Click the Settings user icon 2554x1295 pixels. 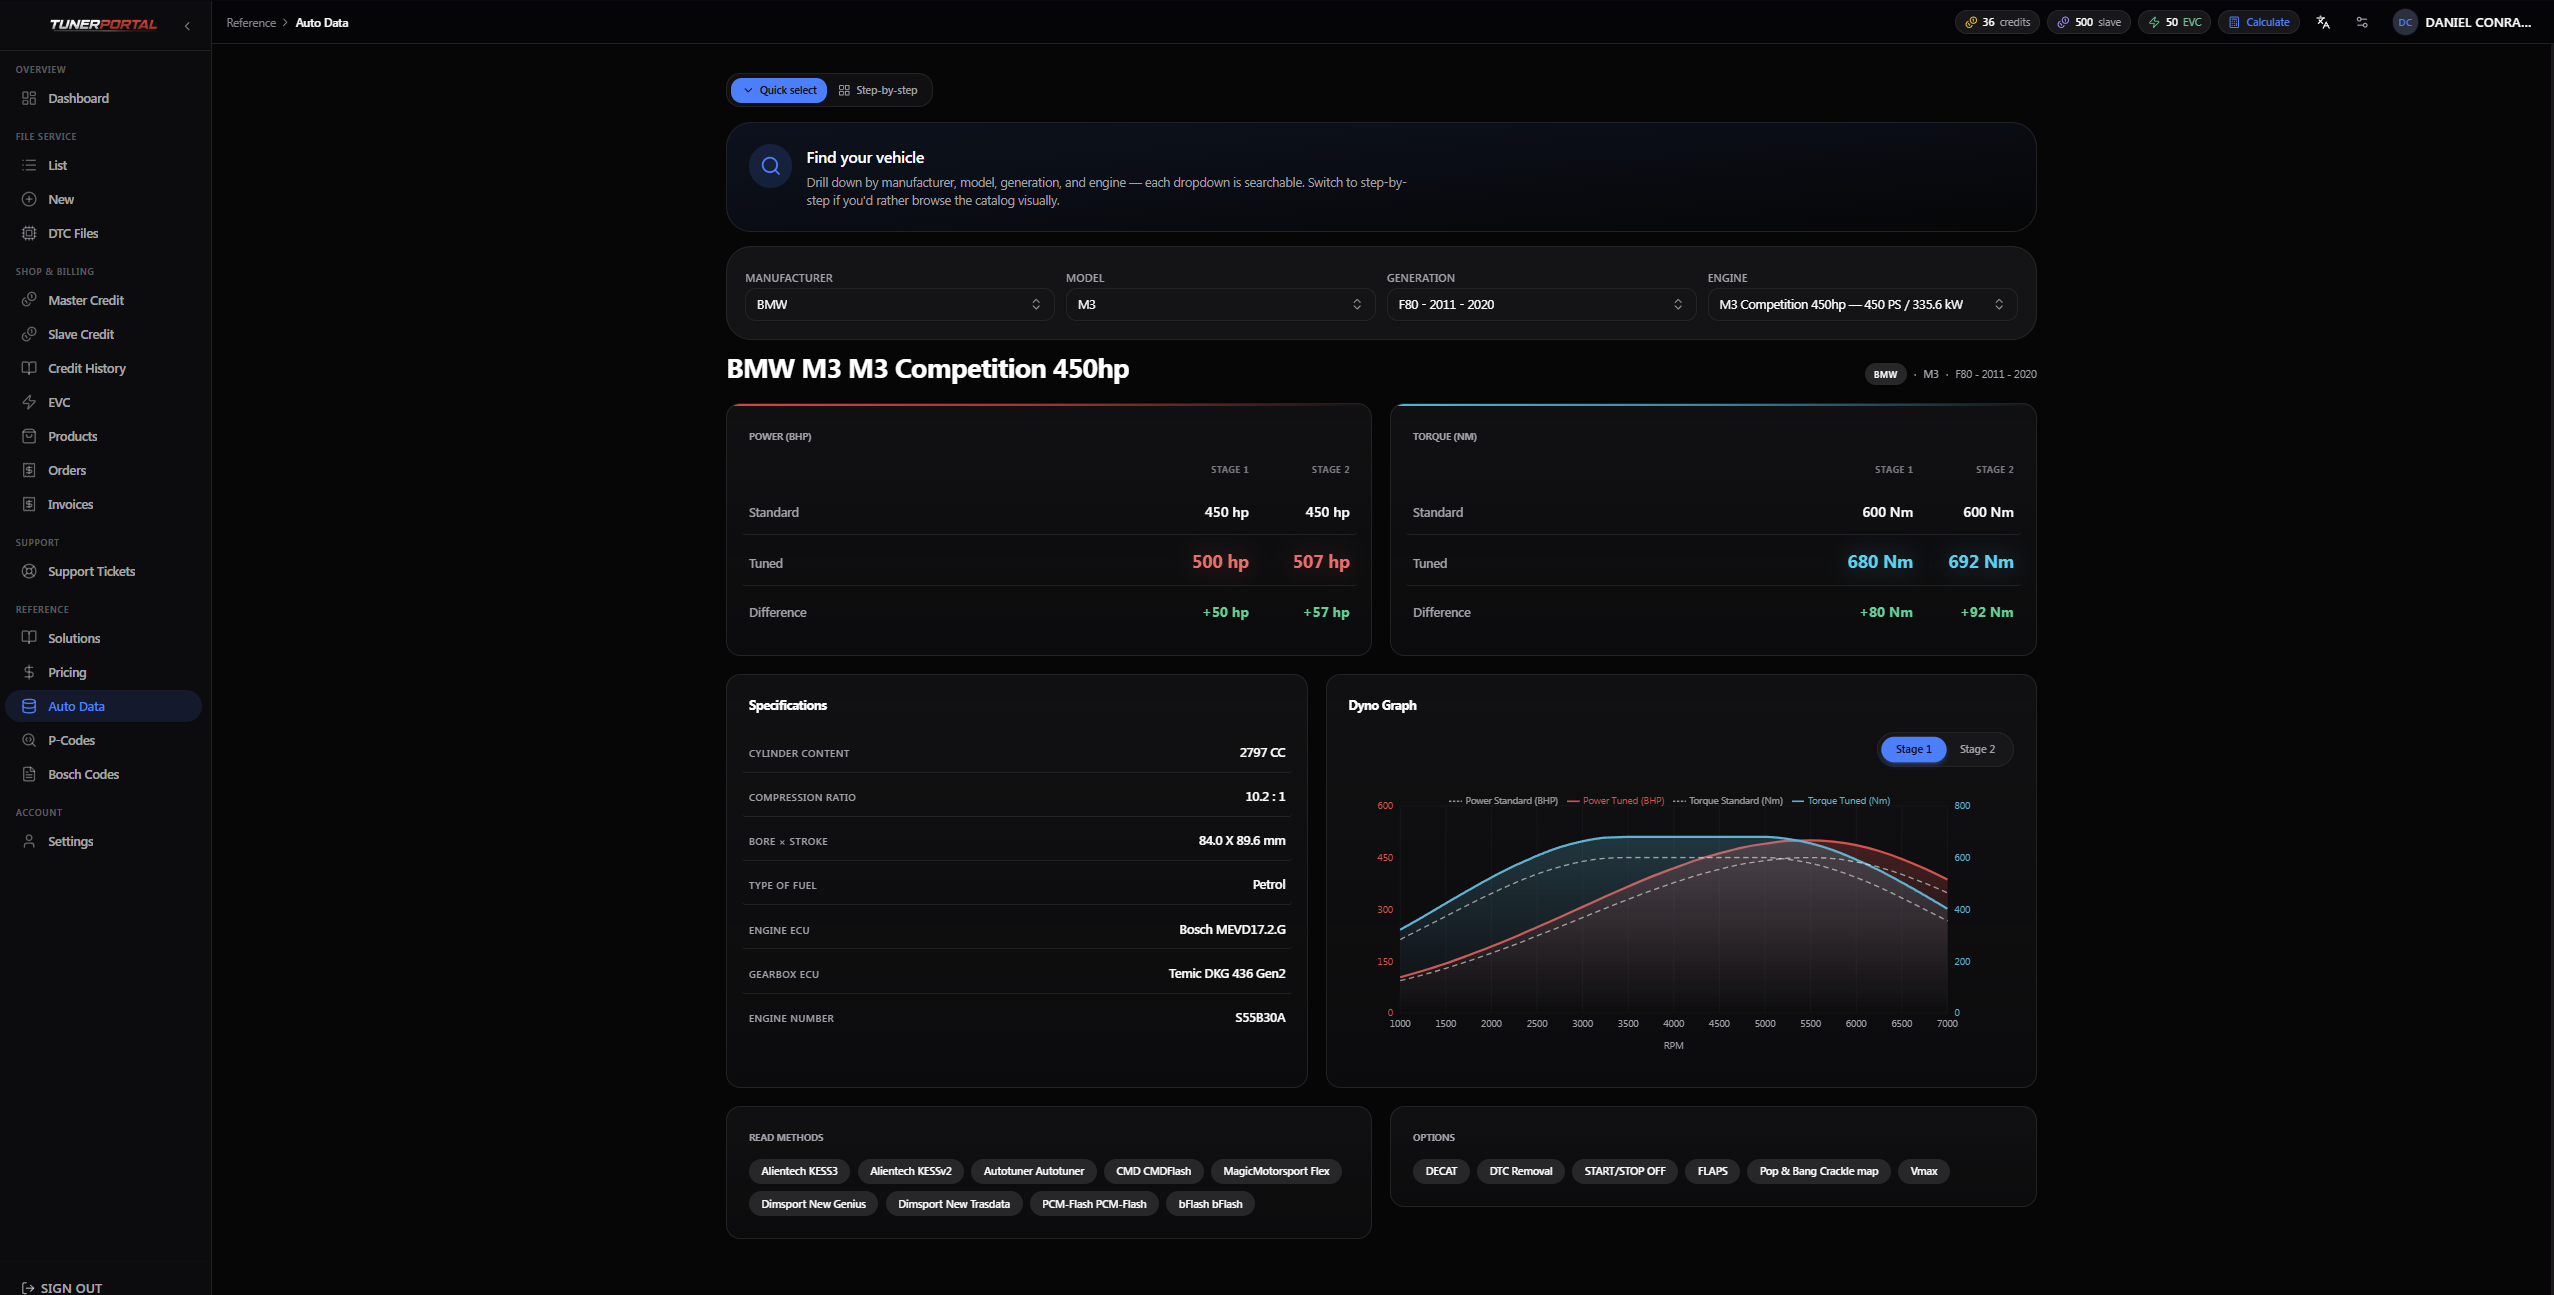point(29,841)
